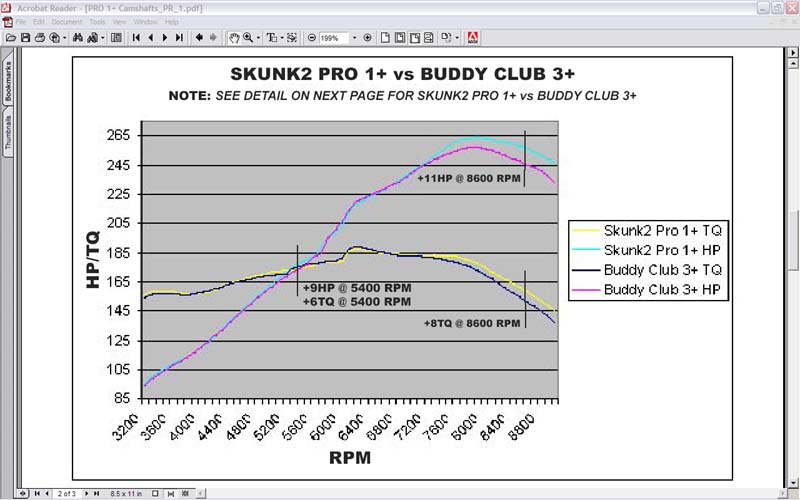Select the Text Select tool
The height and width of the screenshot is (500, 800).
click(271, 38)
